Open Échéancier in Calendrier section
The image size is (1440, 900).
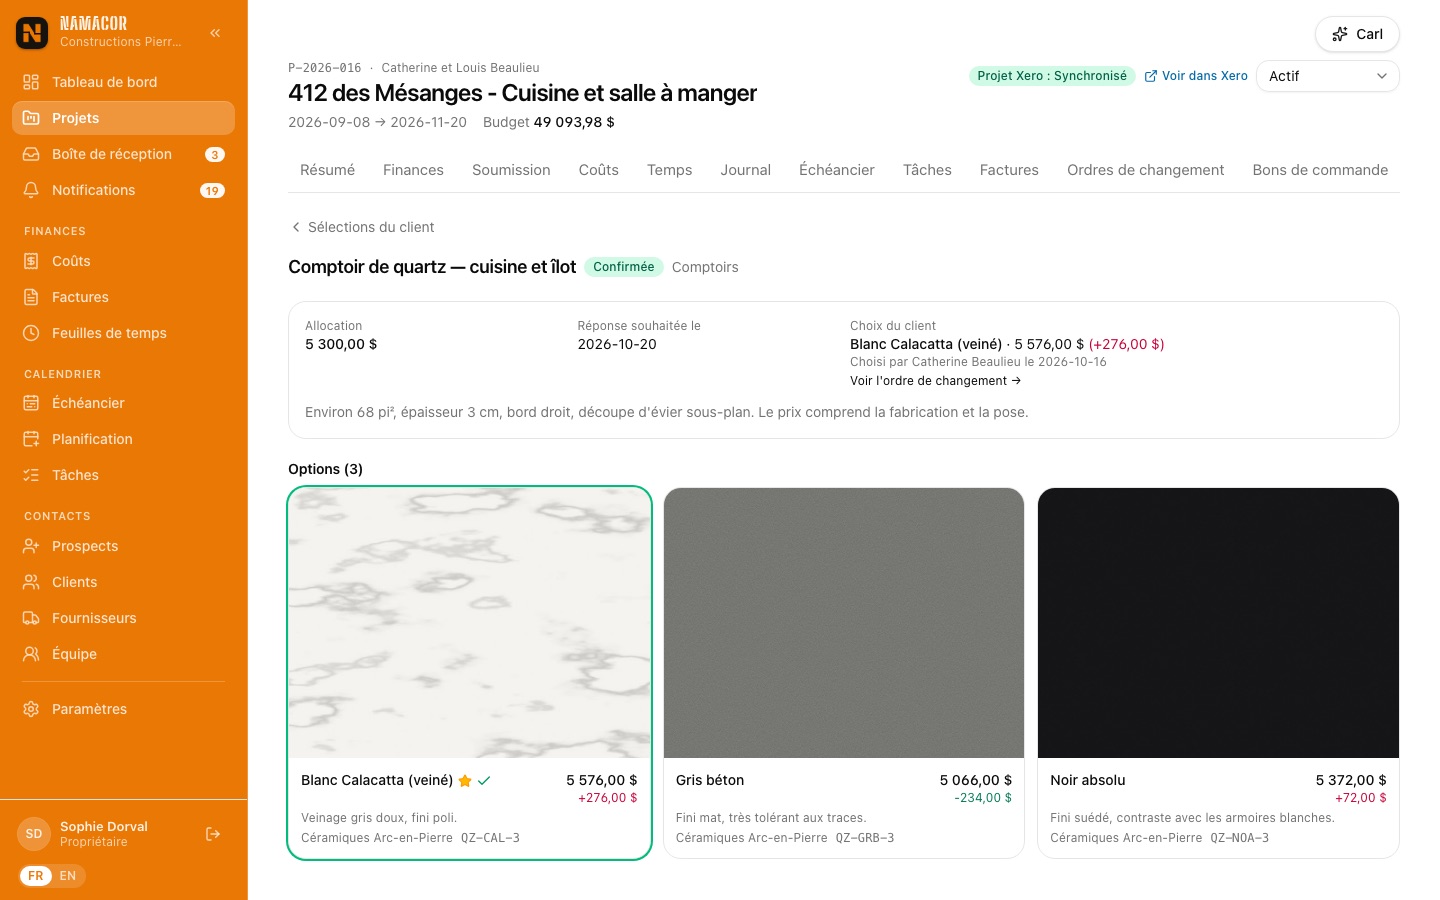pos(123,403)
